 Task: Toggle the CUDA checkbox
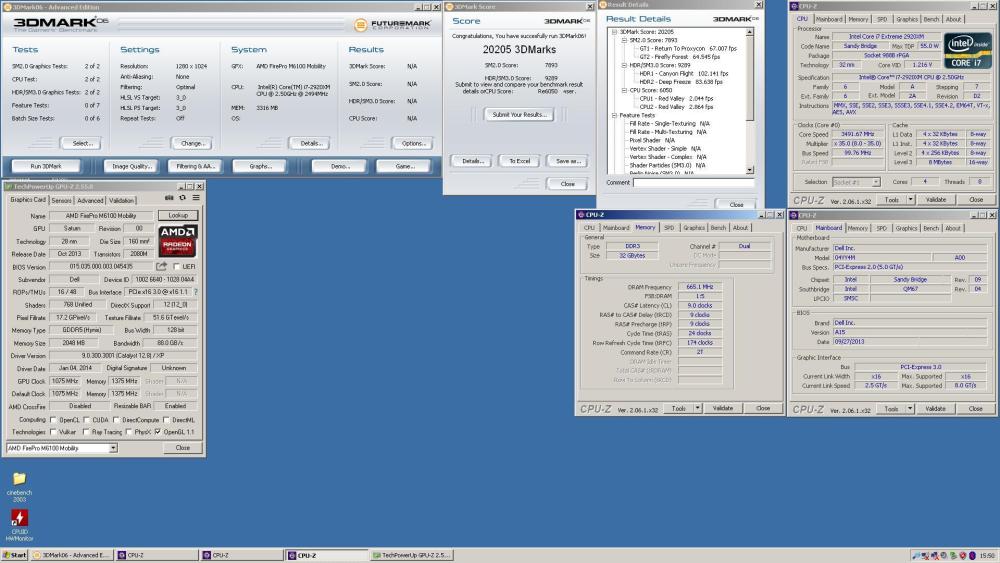(x=86, y=420)
